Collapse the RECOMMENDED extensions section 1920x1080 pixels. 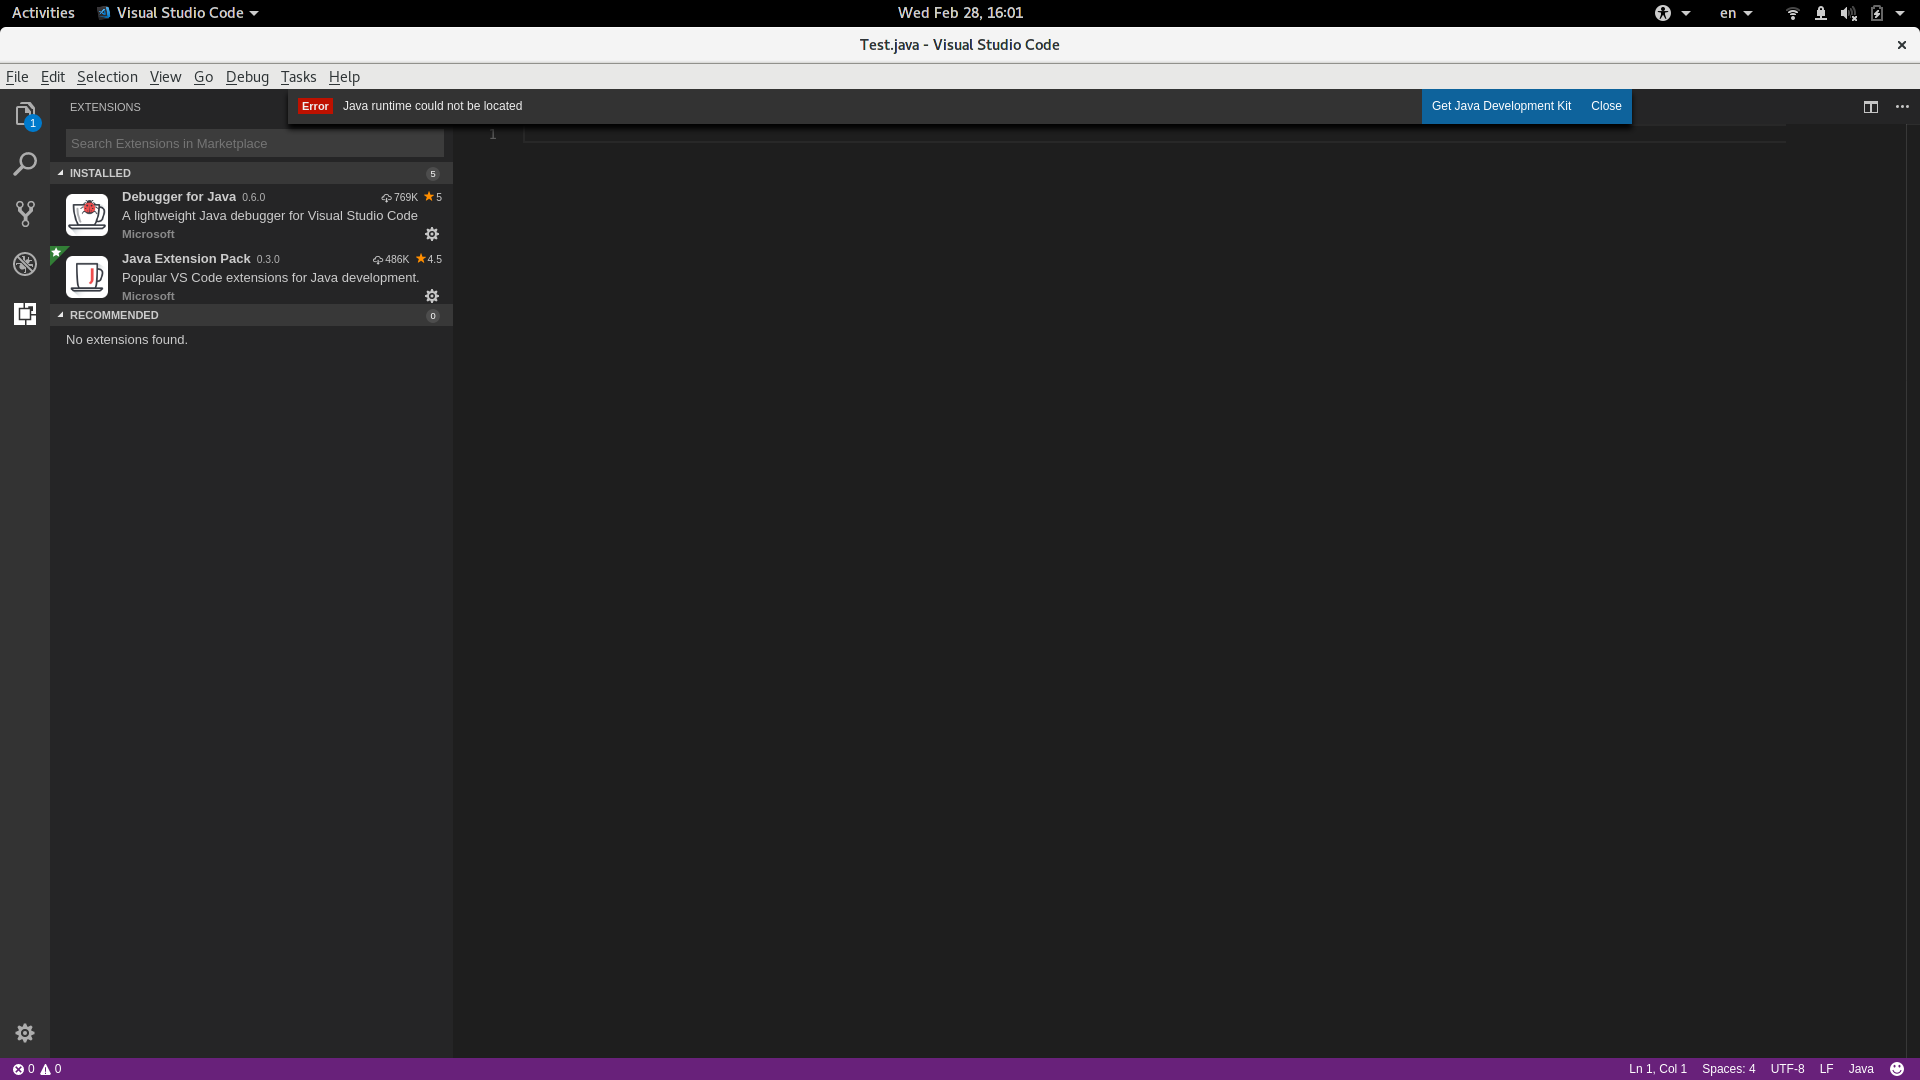pyautogui.click(x=251, y=315)
